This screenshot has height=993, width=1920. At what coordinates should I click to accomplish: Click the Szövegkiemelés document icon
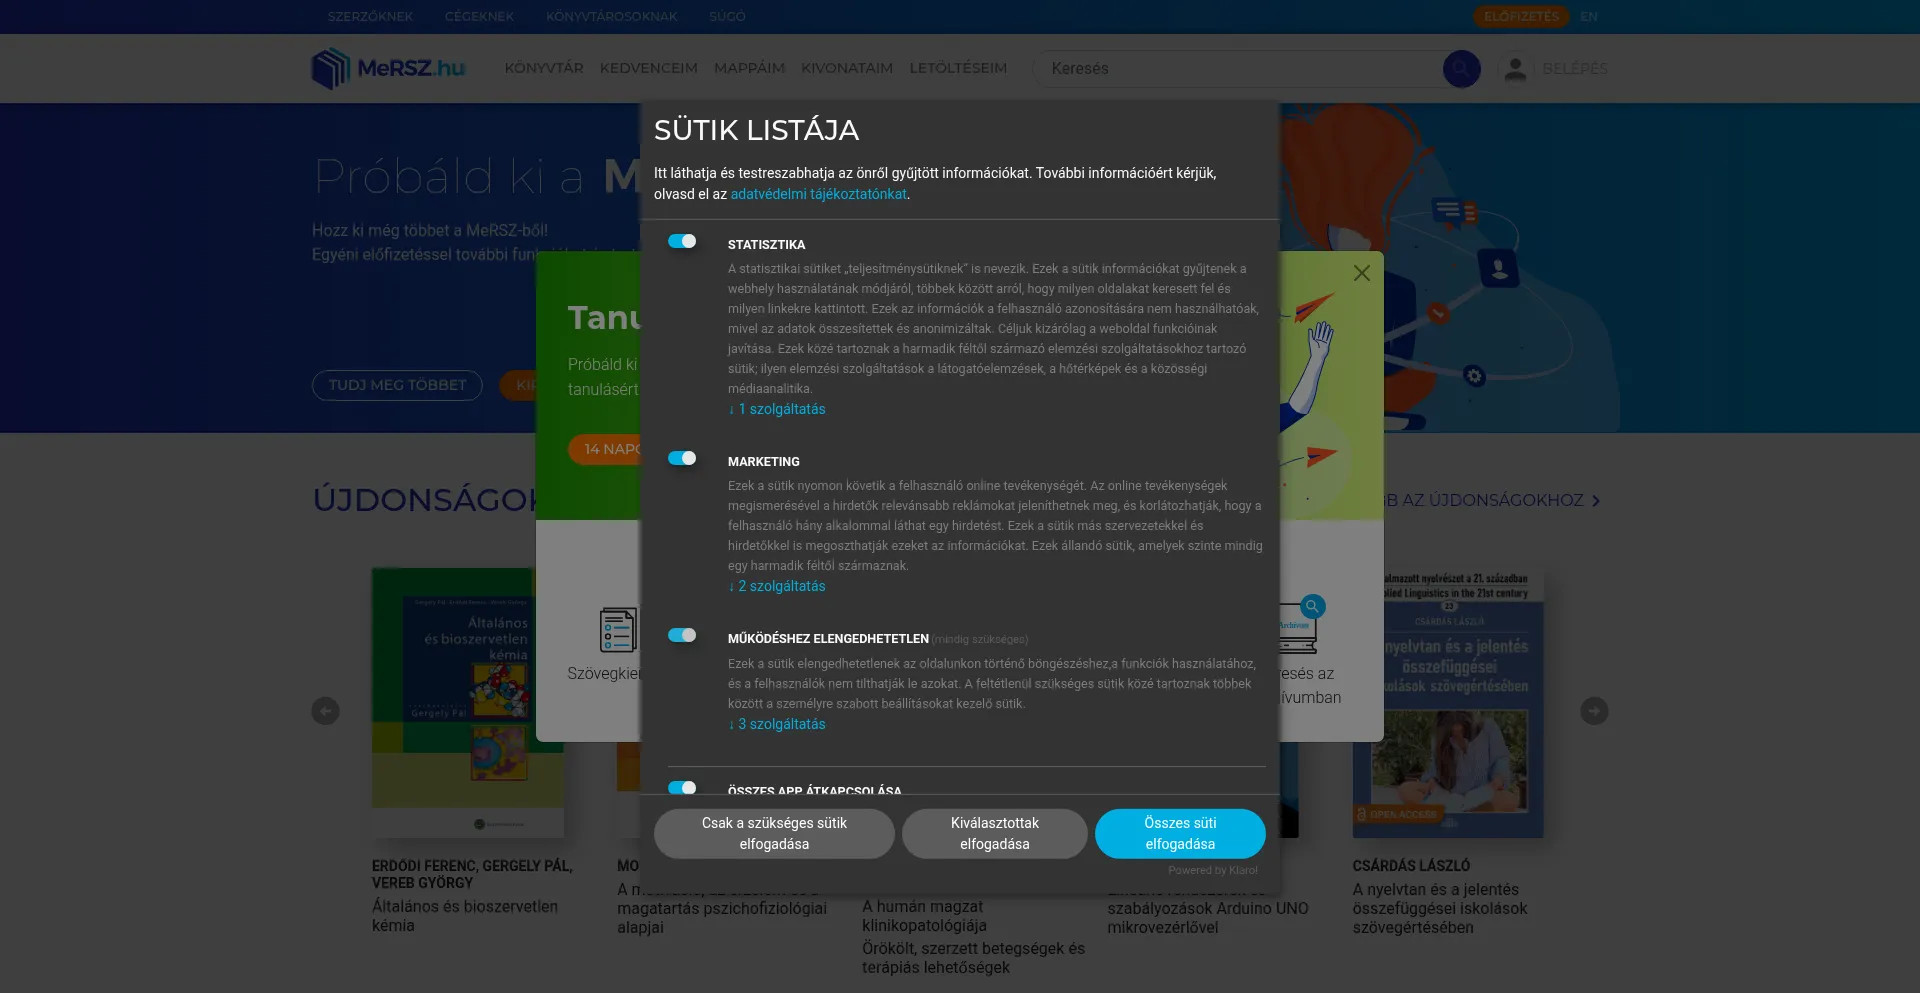coord(618,630)
